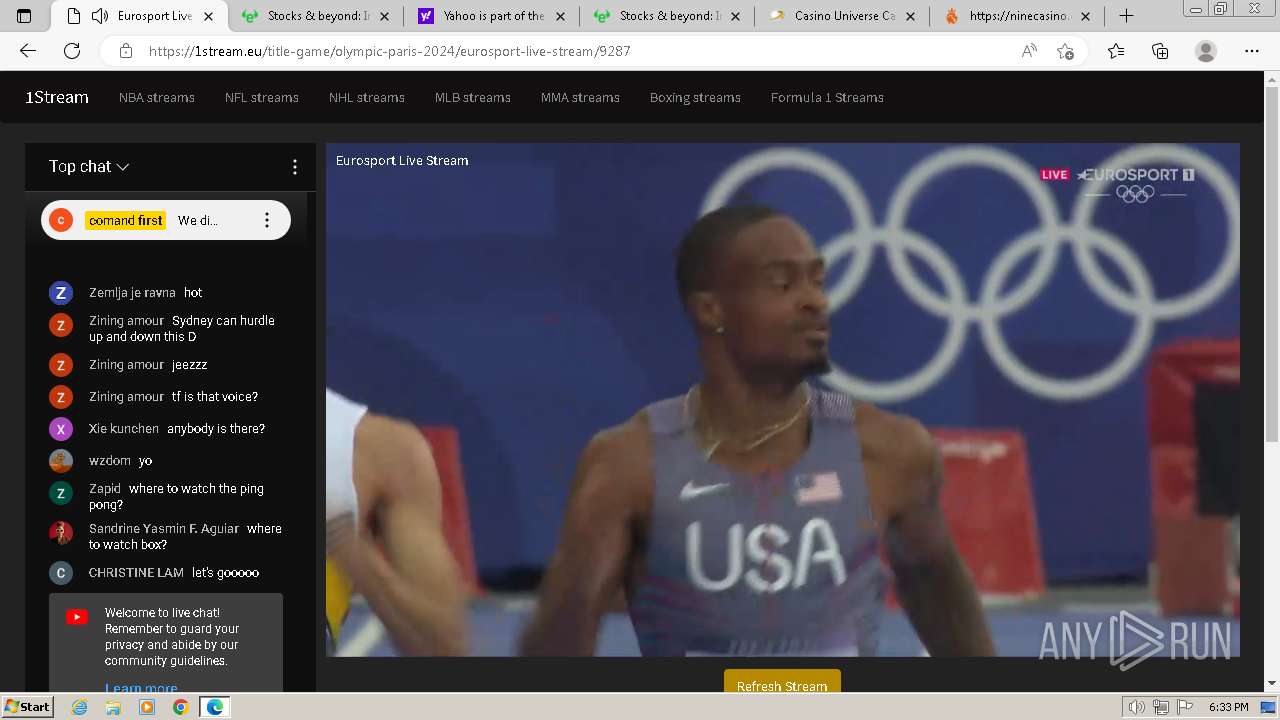Add this page to favorites
Image resolution: width=1280 pixels, height=720 pixels.
[x=1066, y=51]
